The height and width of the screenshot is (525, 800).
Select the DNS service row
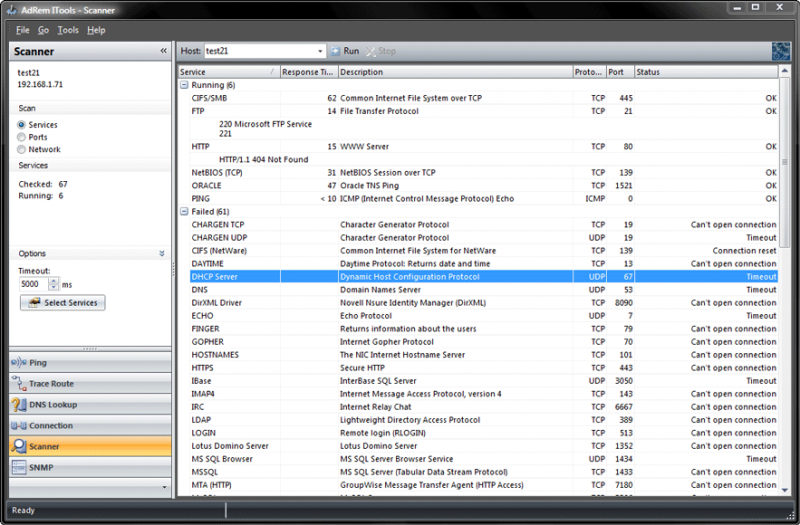tap(484, 289)
